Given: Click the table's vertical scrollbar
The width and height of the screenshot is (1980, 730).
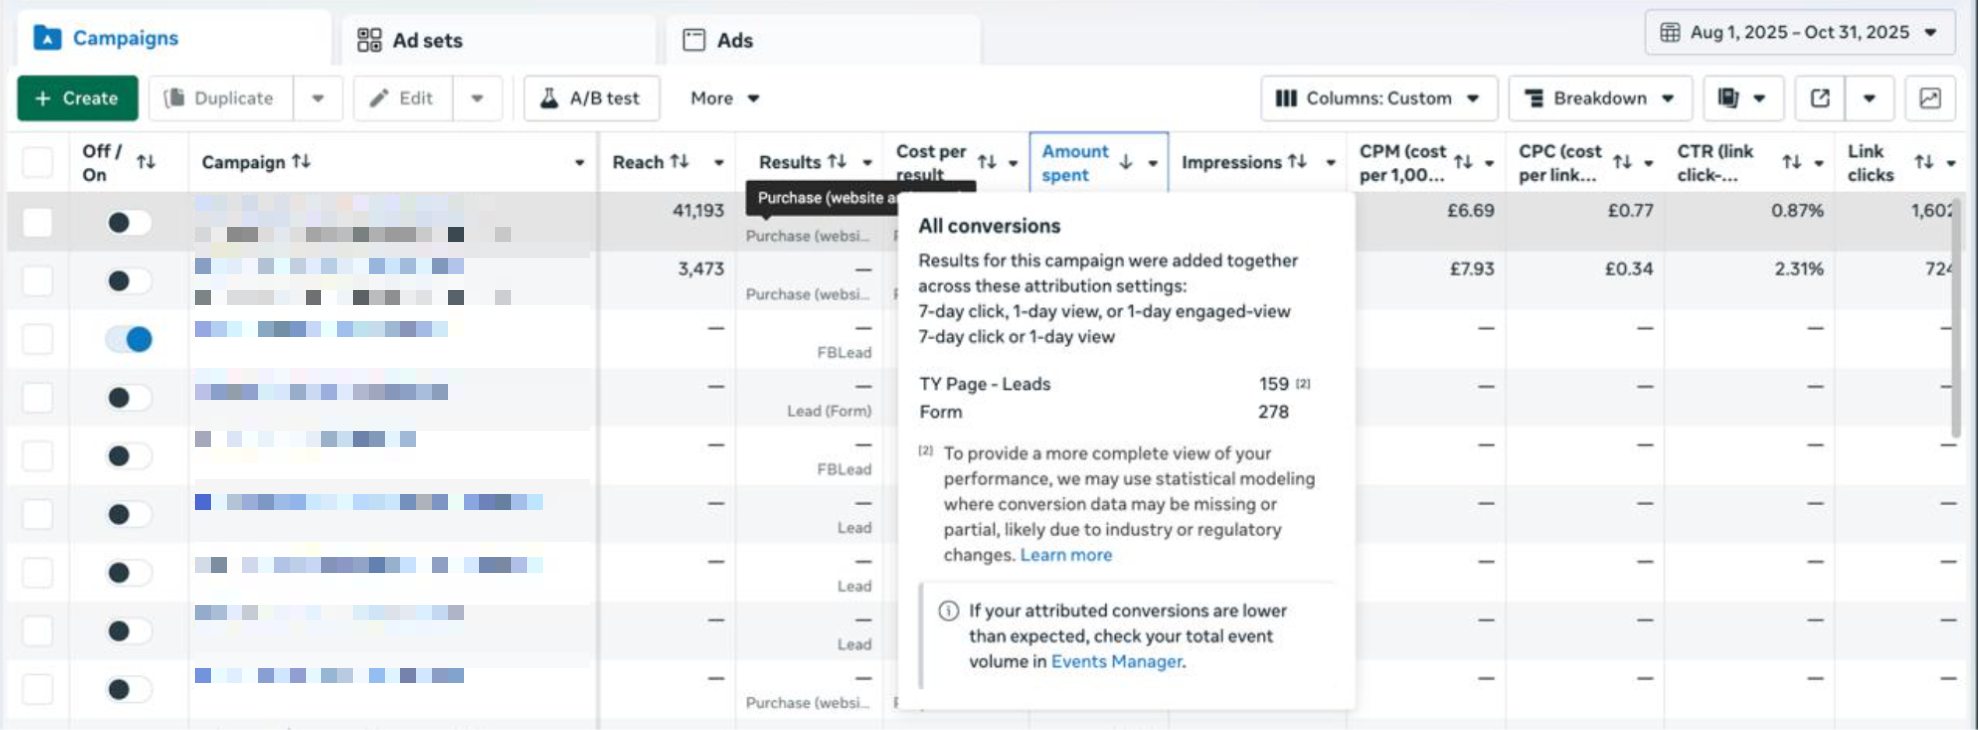Looking at the screenshot, I should [1958, 318].
